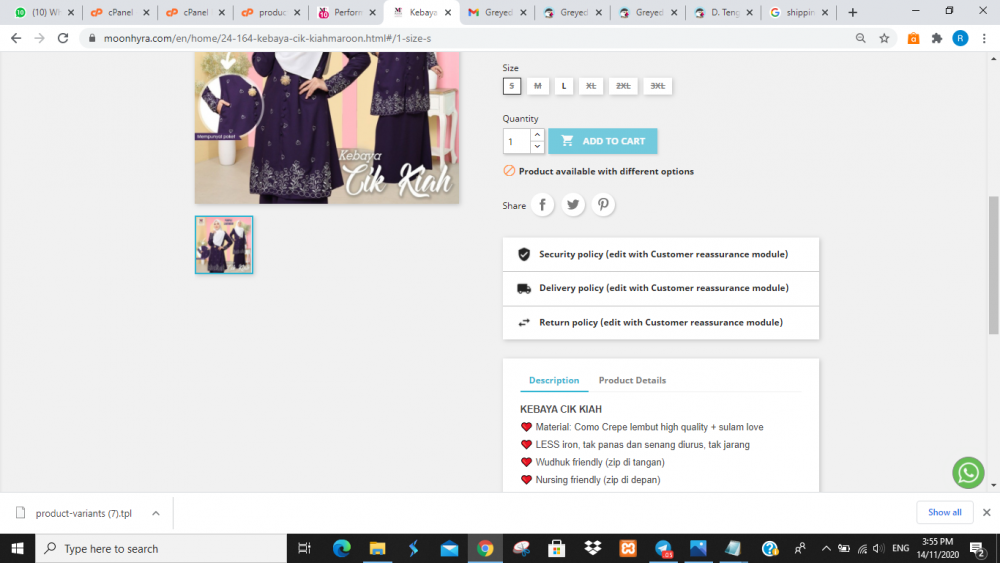1000x563 pixels.
Task: Select the product thumbnail image
Action: 224,245
